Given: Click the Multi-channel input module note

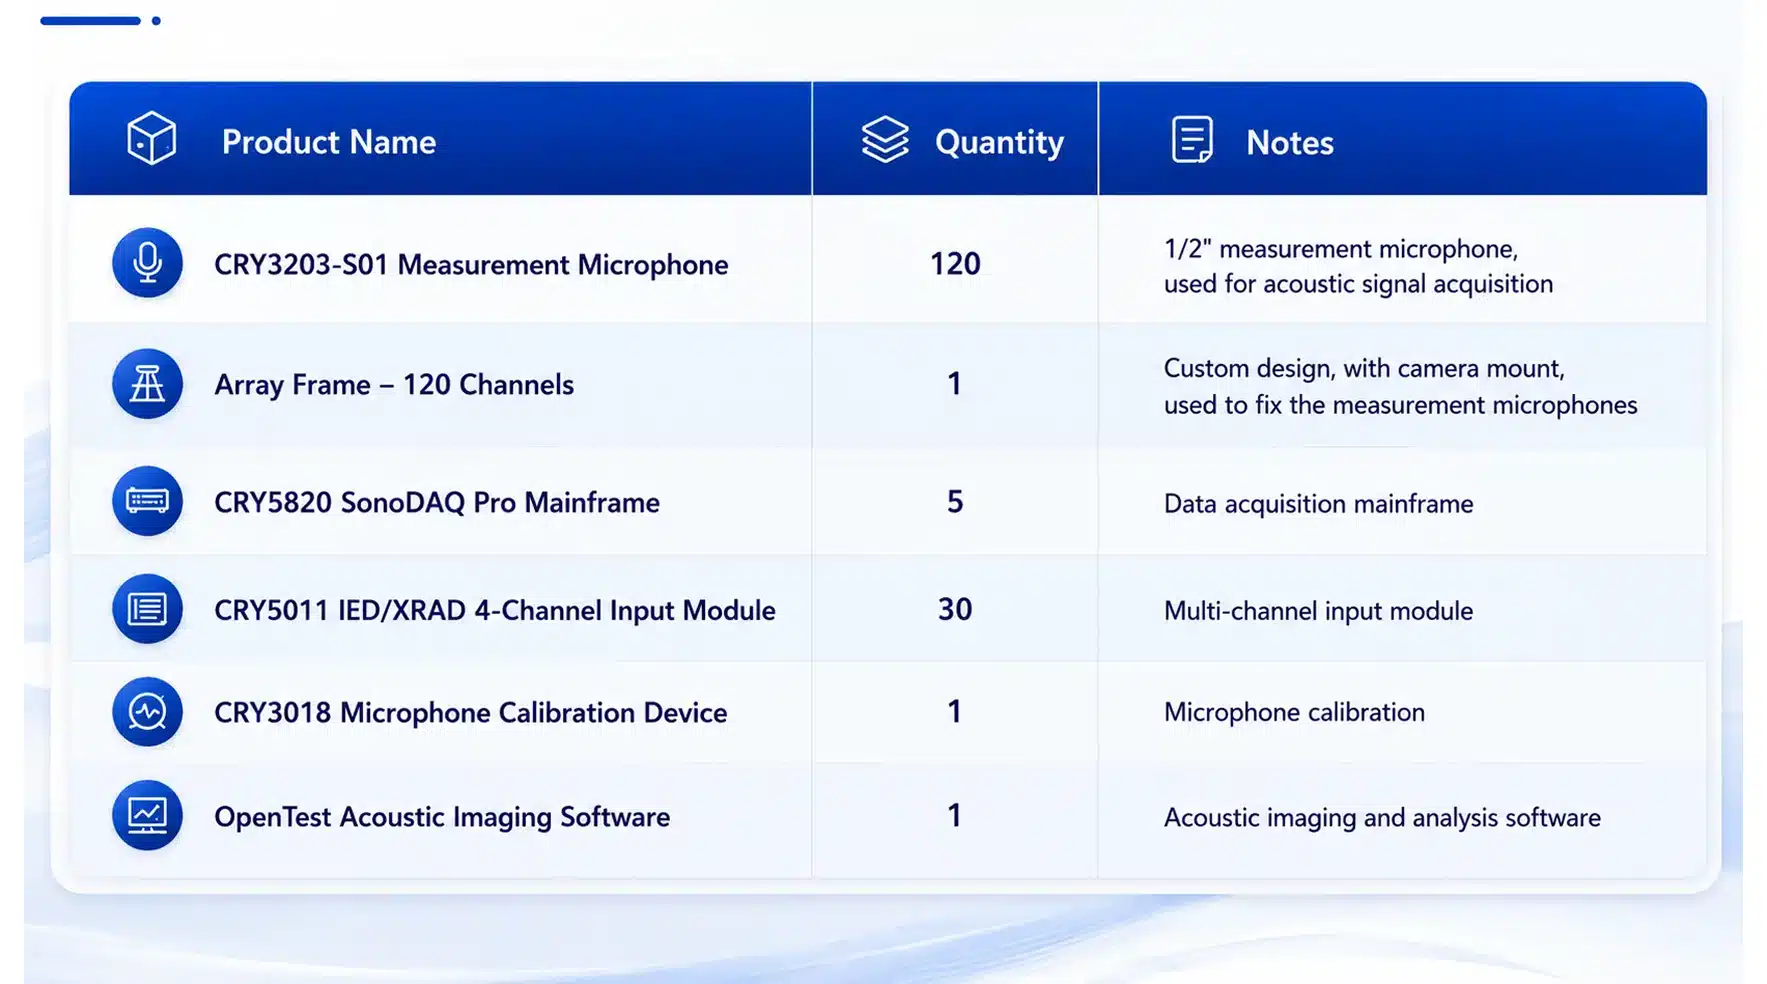Looking at the screenshot, I should (1318, 611).
